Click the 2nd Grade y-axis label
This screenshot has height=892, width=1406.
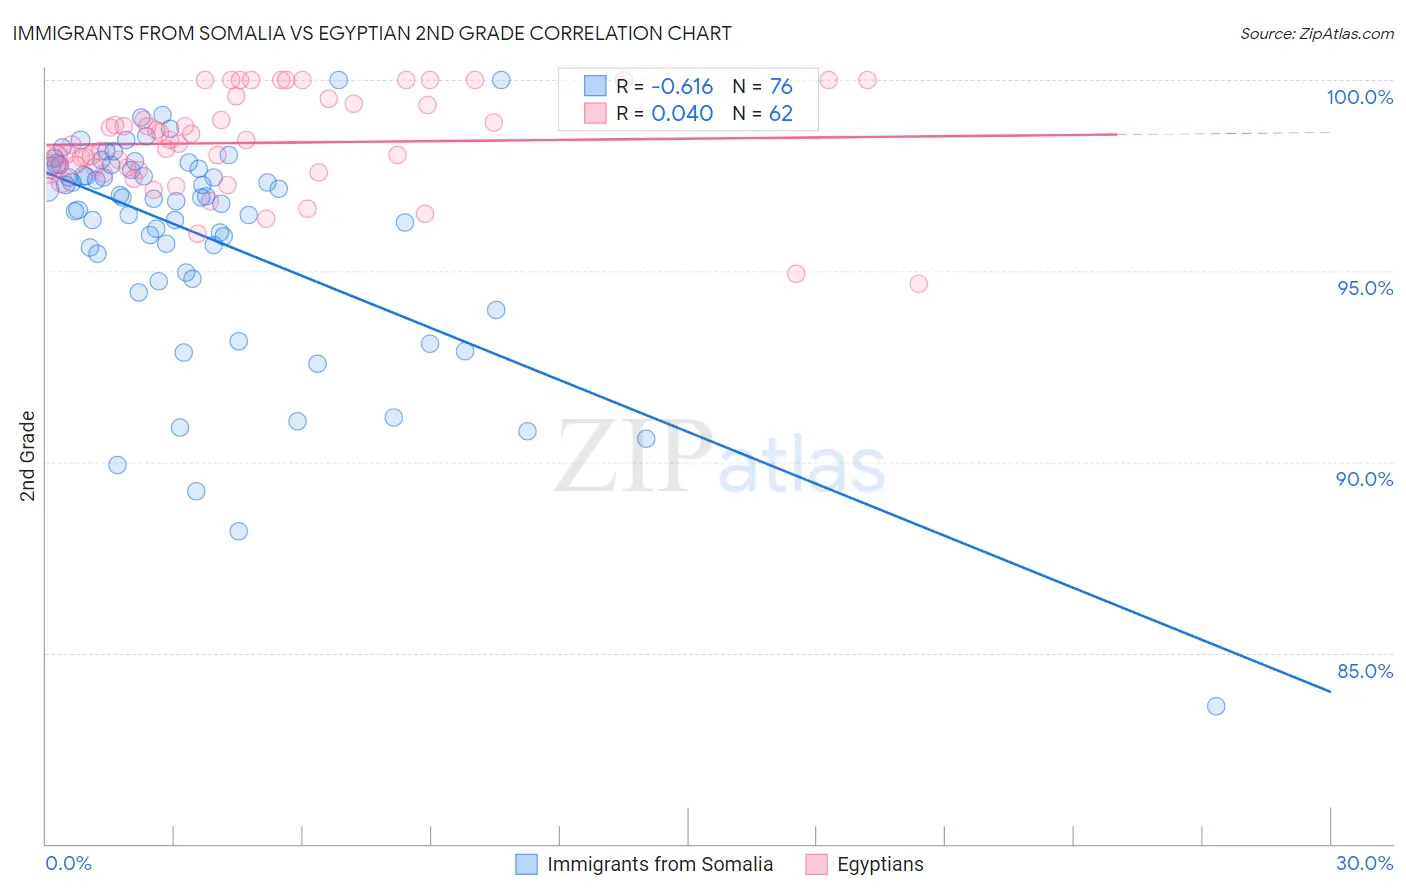[28, 456]
